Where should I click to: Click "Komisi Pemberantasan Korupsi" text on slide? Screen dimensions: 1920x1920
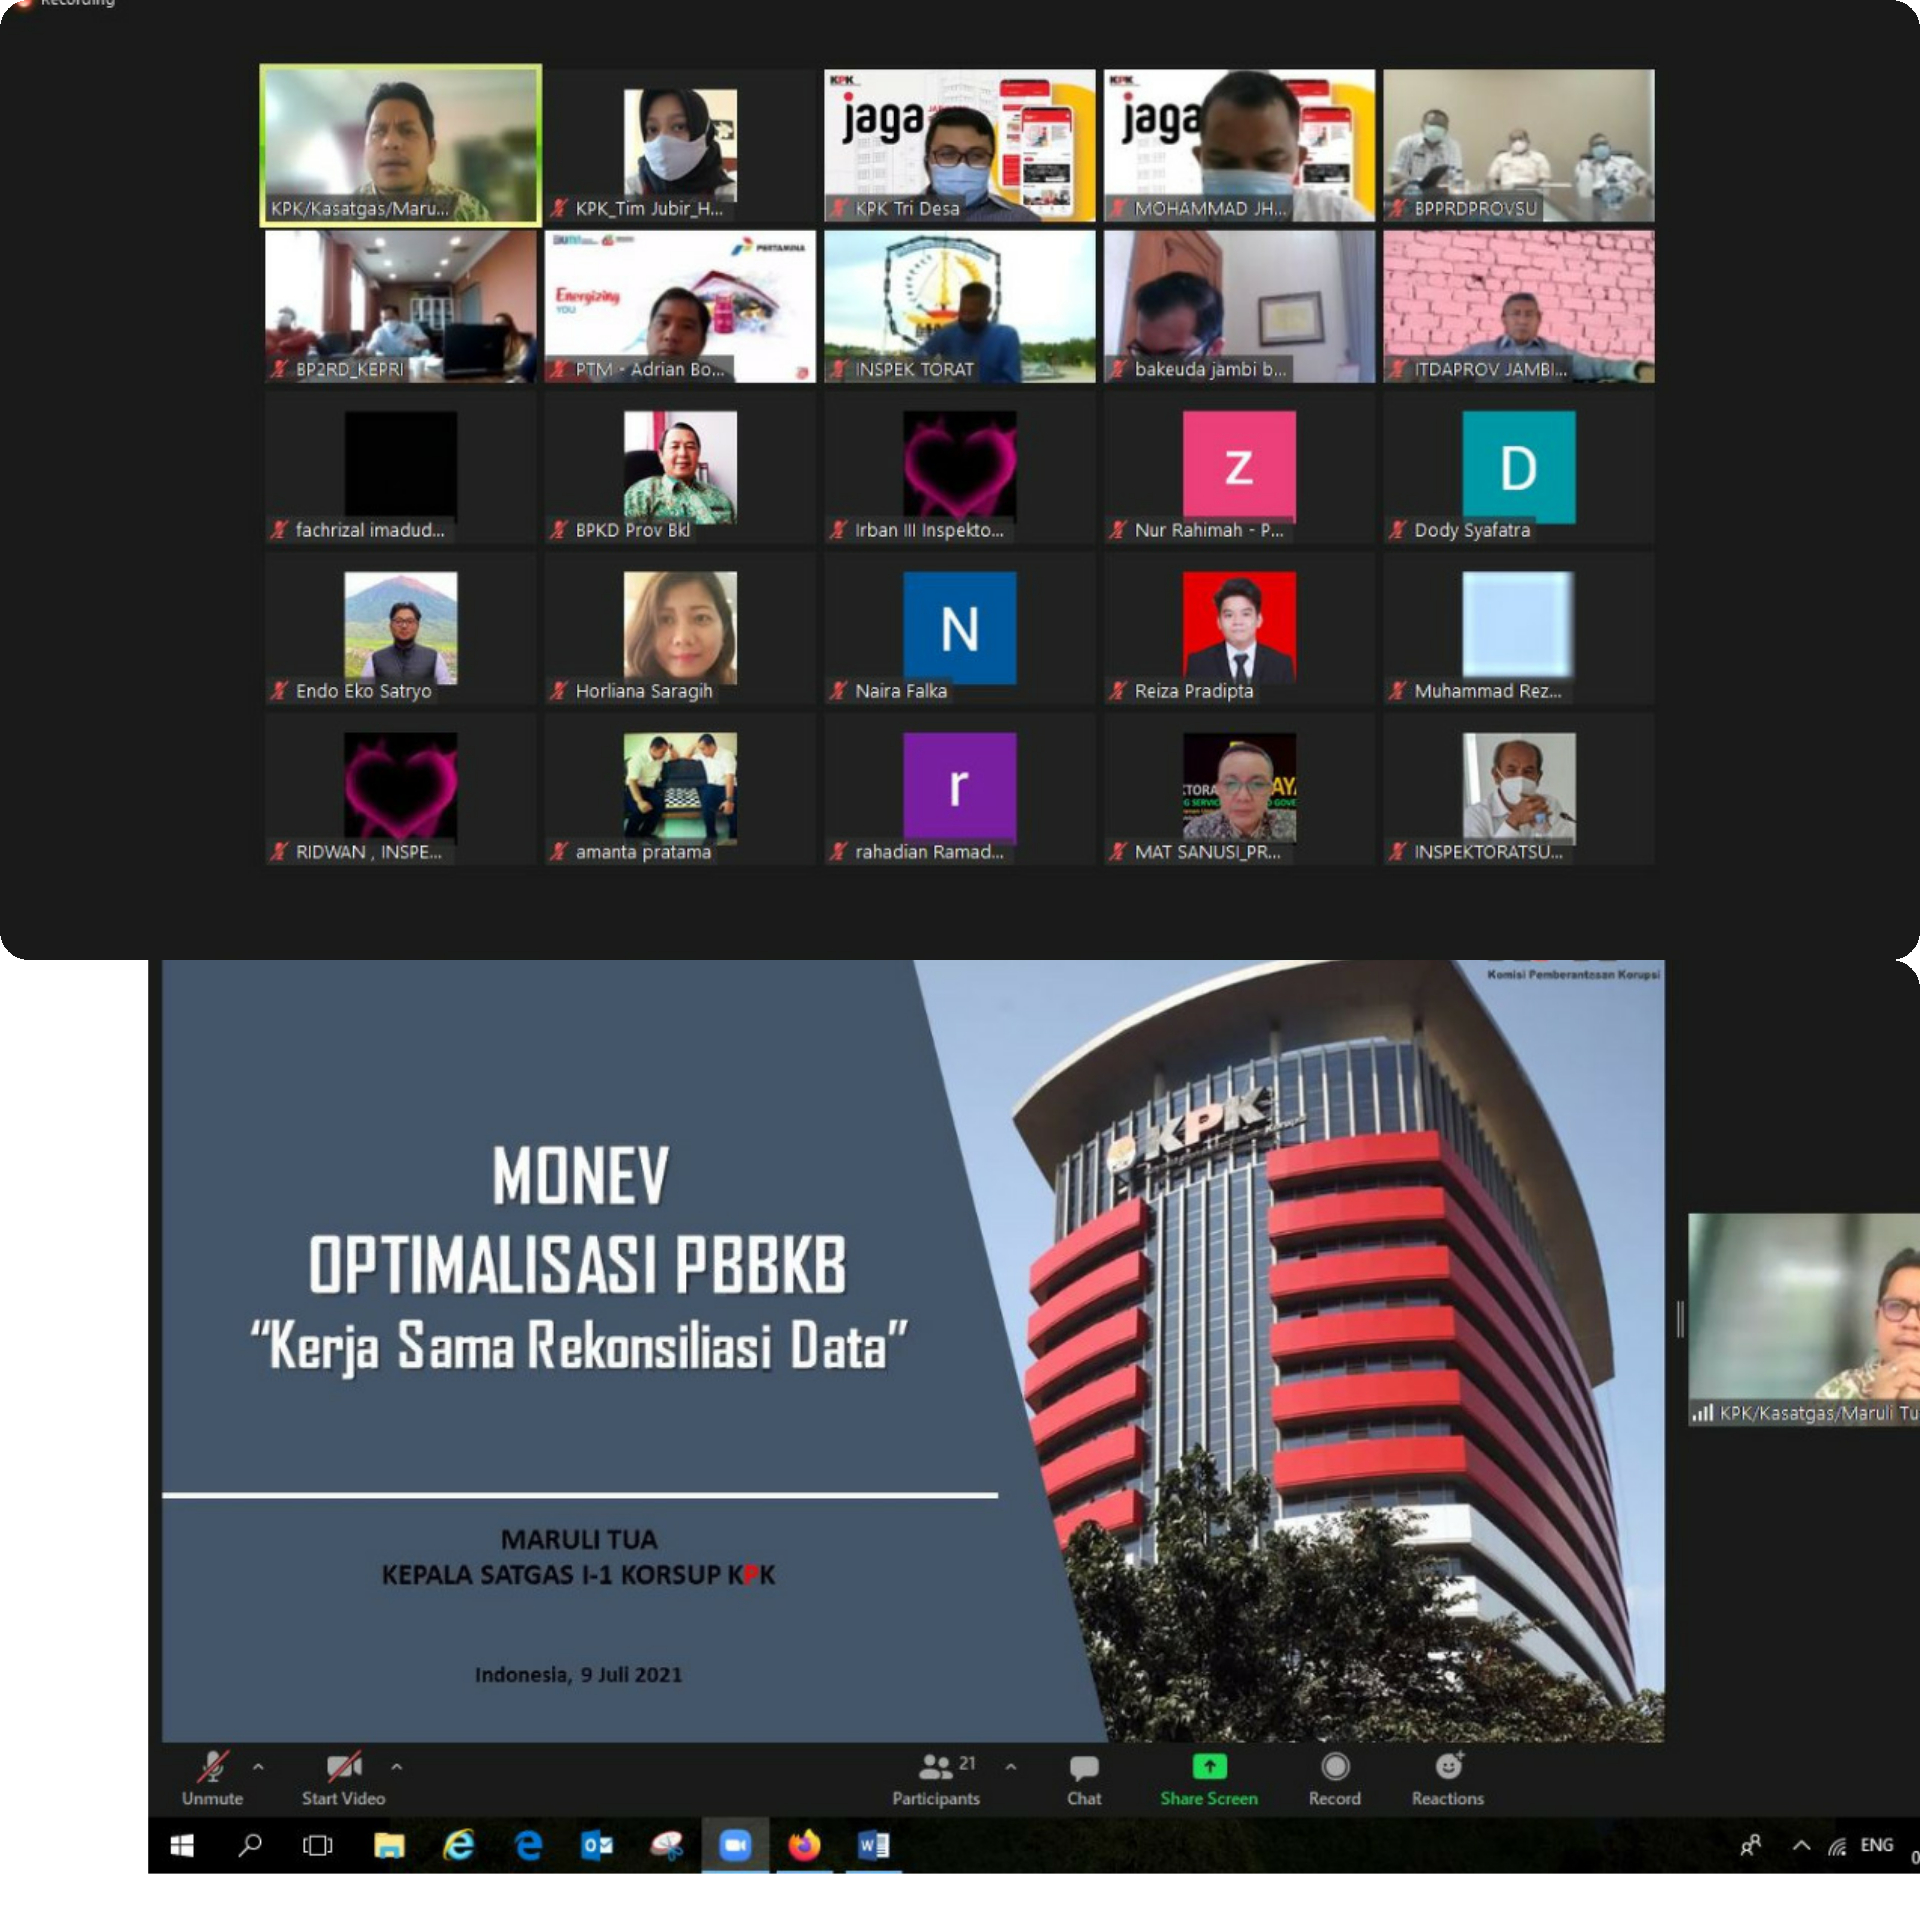[x=1573, y=974]
